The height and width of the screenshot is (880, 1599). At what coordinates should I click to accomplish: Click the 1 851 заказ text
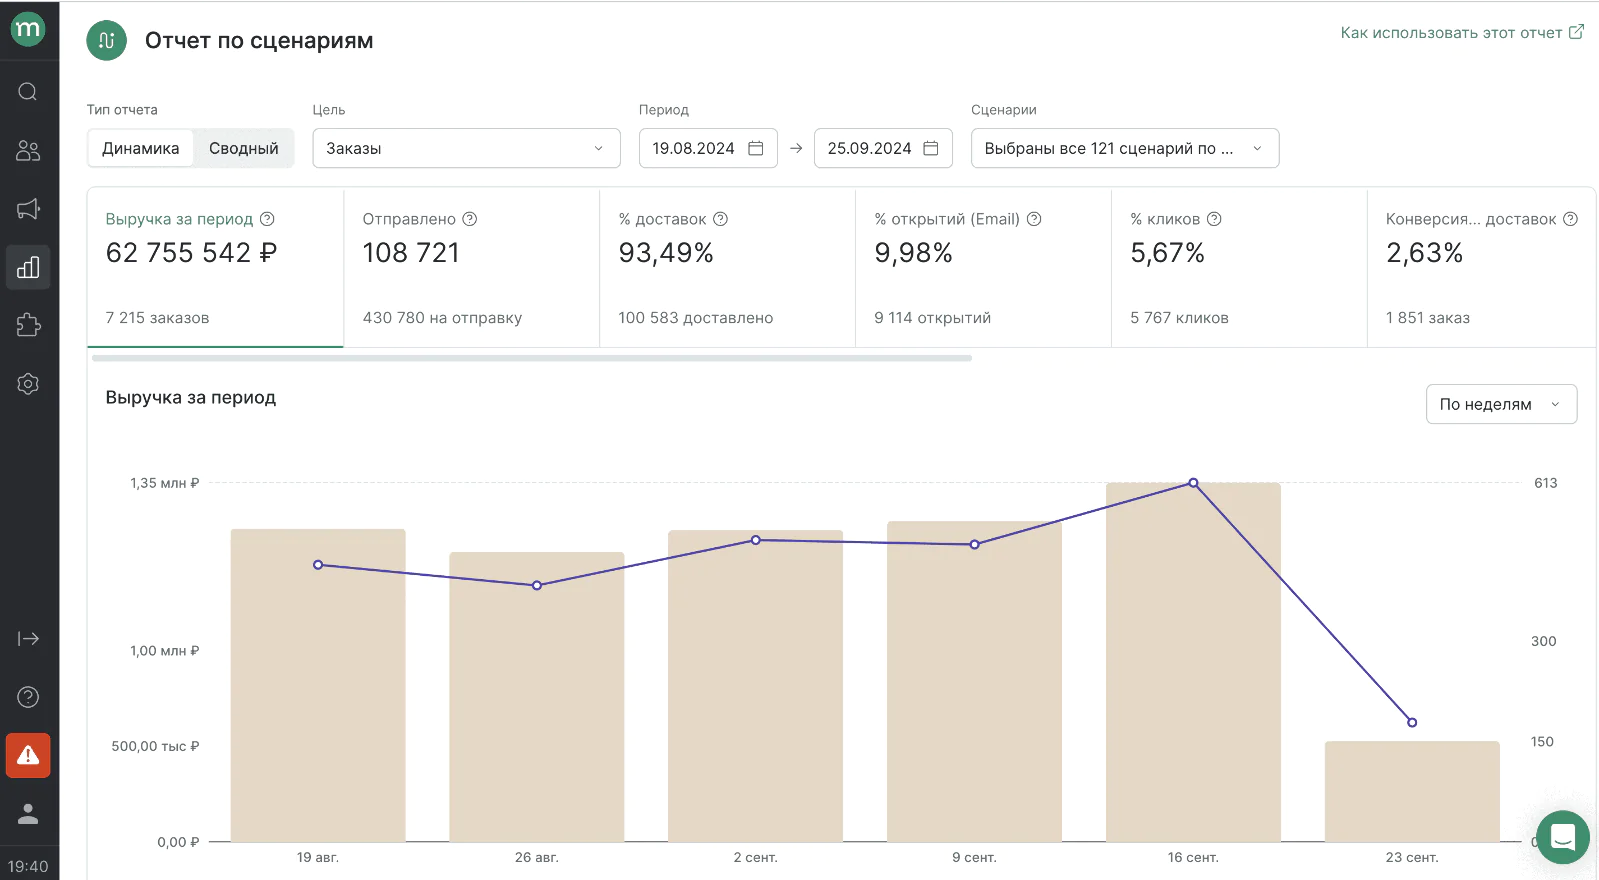coord(1428,318)
